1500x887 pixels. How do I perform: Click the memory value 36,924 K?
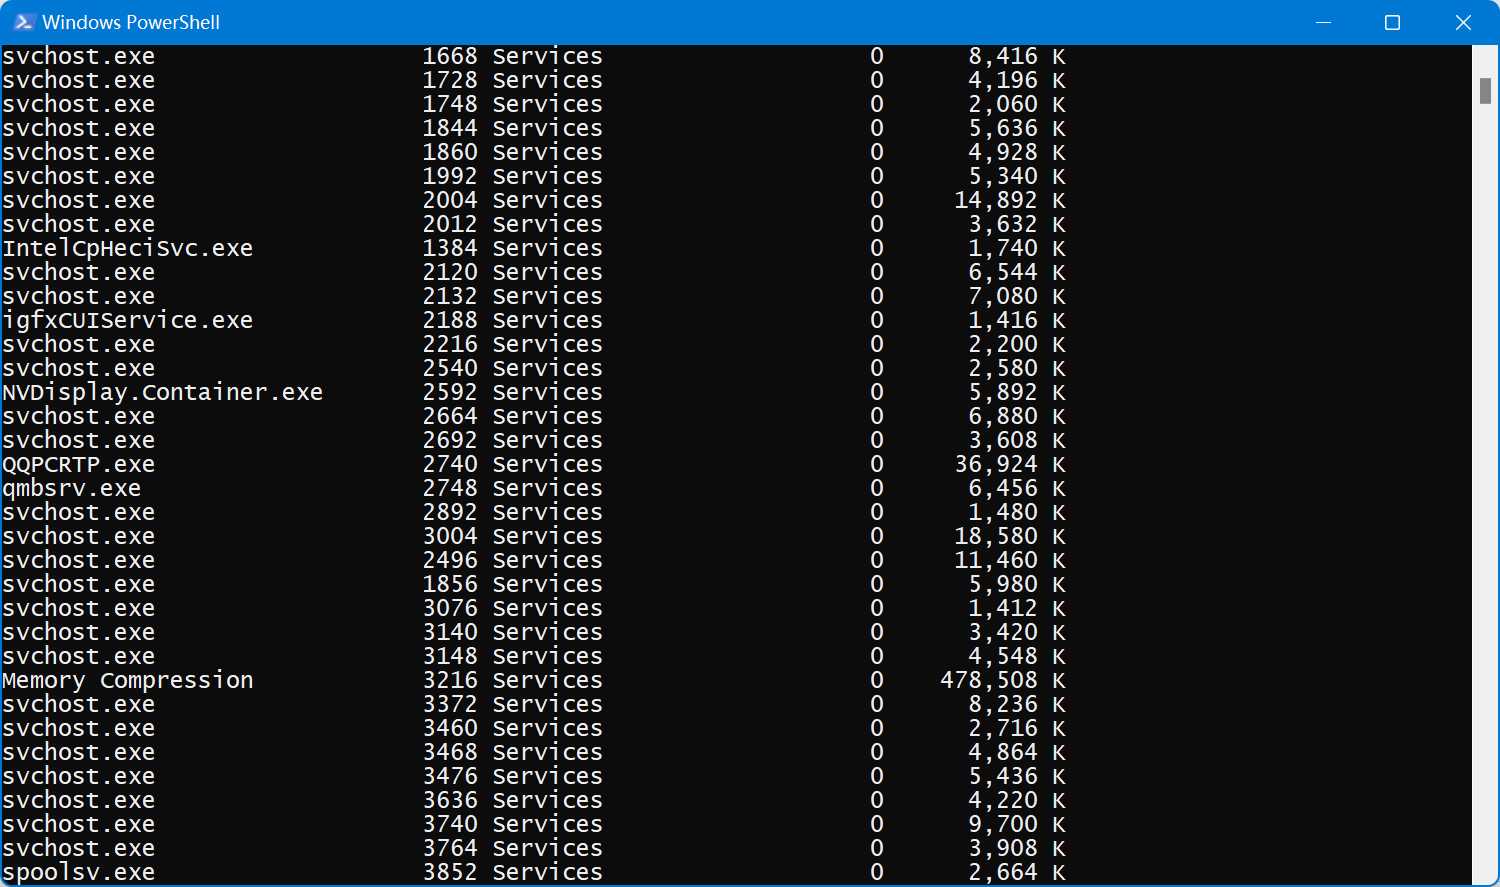(x=1010, y=464)
